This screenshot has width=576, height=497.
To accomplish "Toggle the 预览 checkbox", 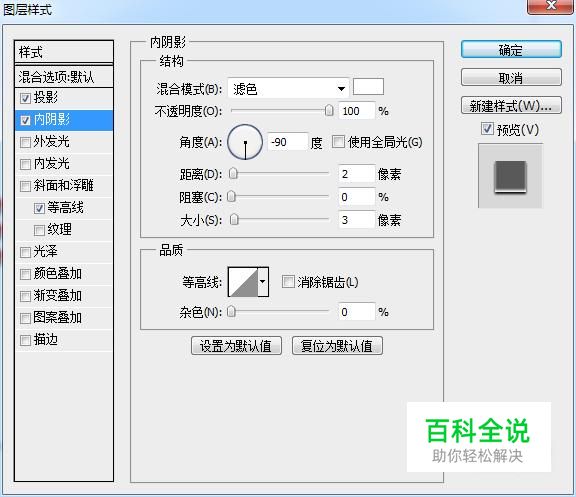I will [x=487, y=129].
